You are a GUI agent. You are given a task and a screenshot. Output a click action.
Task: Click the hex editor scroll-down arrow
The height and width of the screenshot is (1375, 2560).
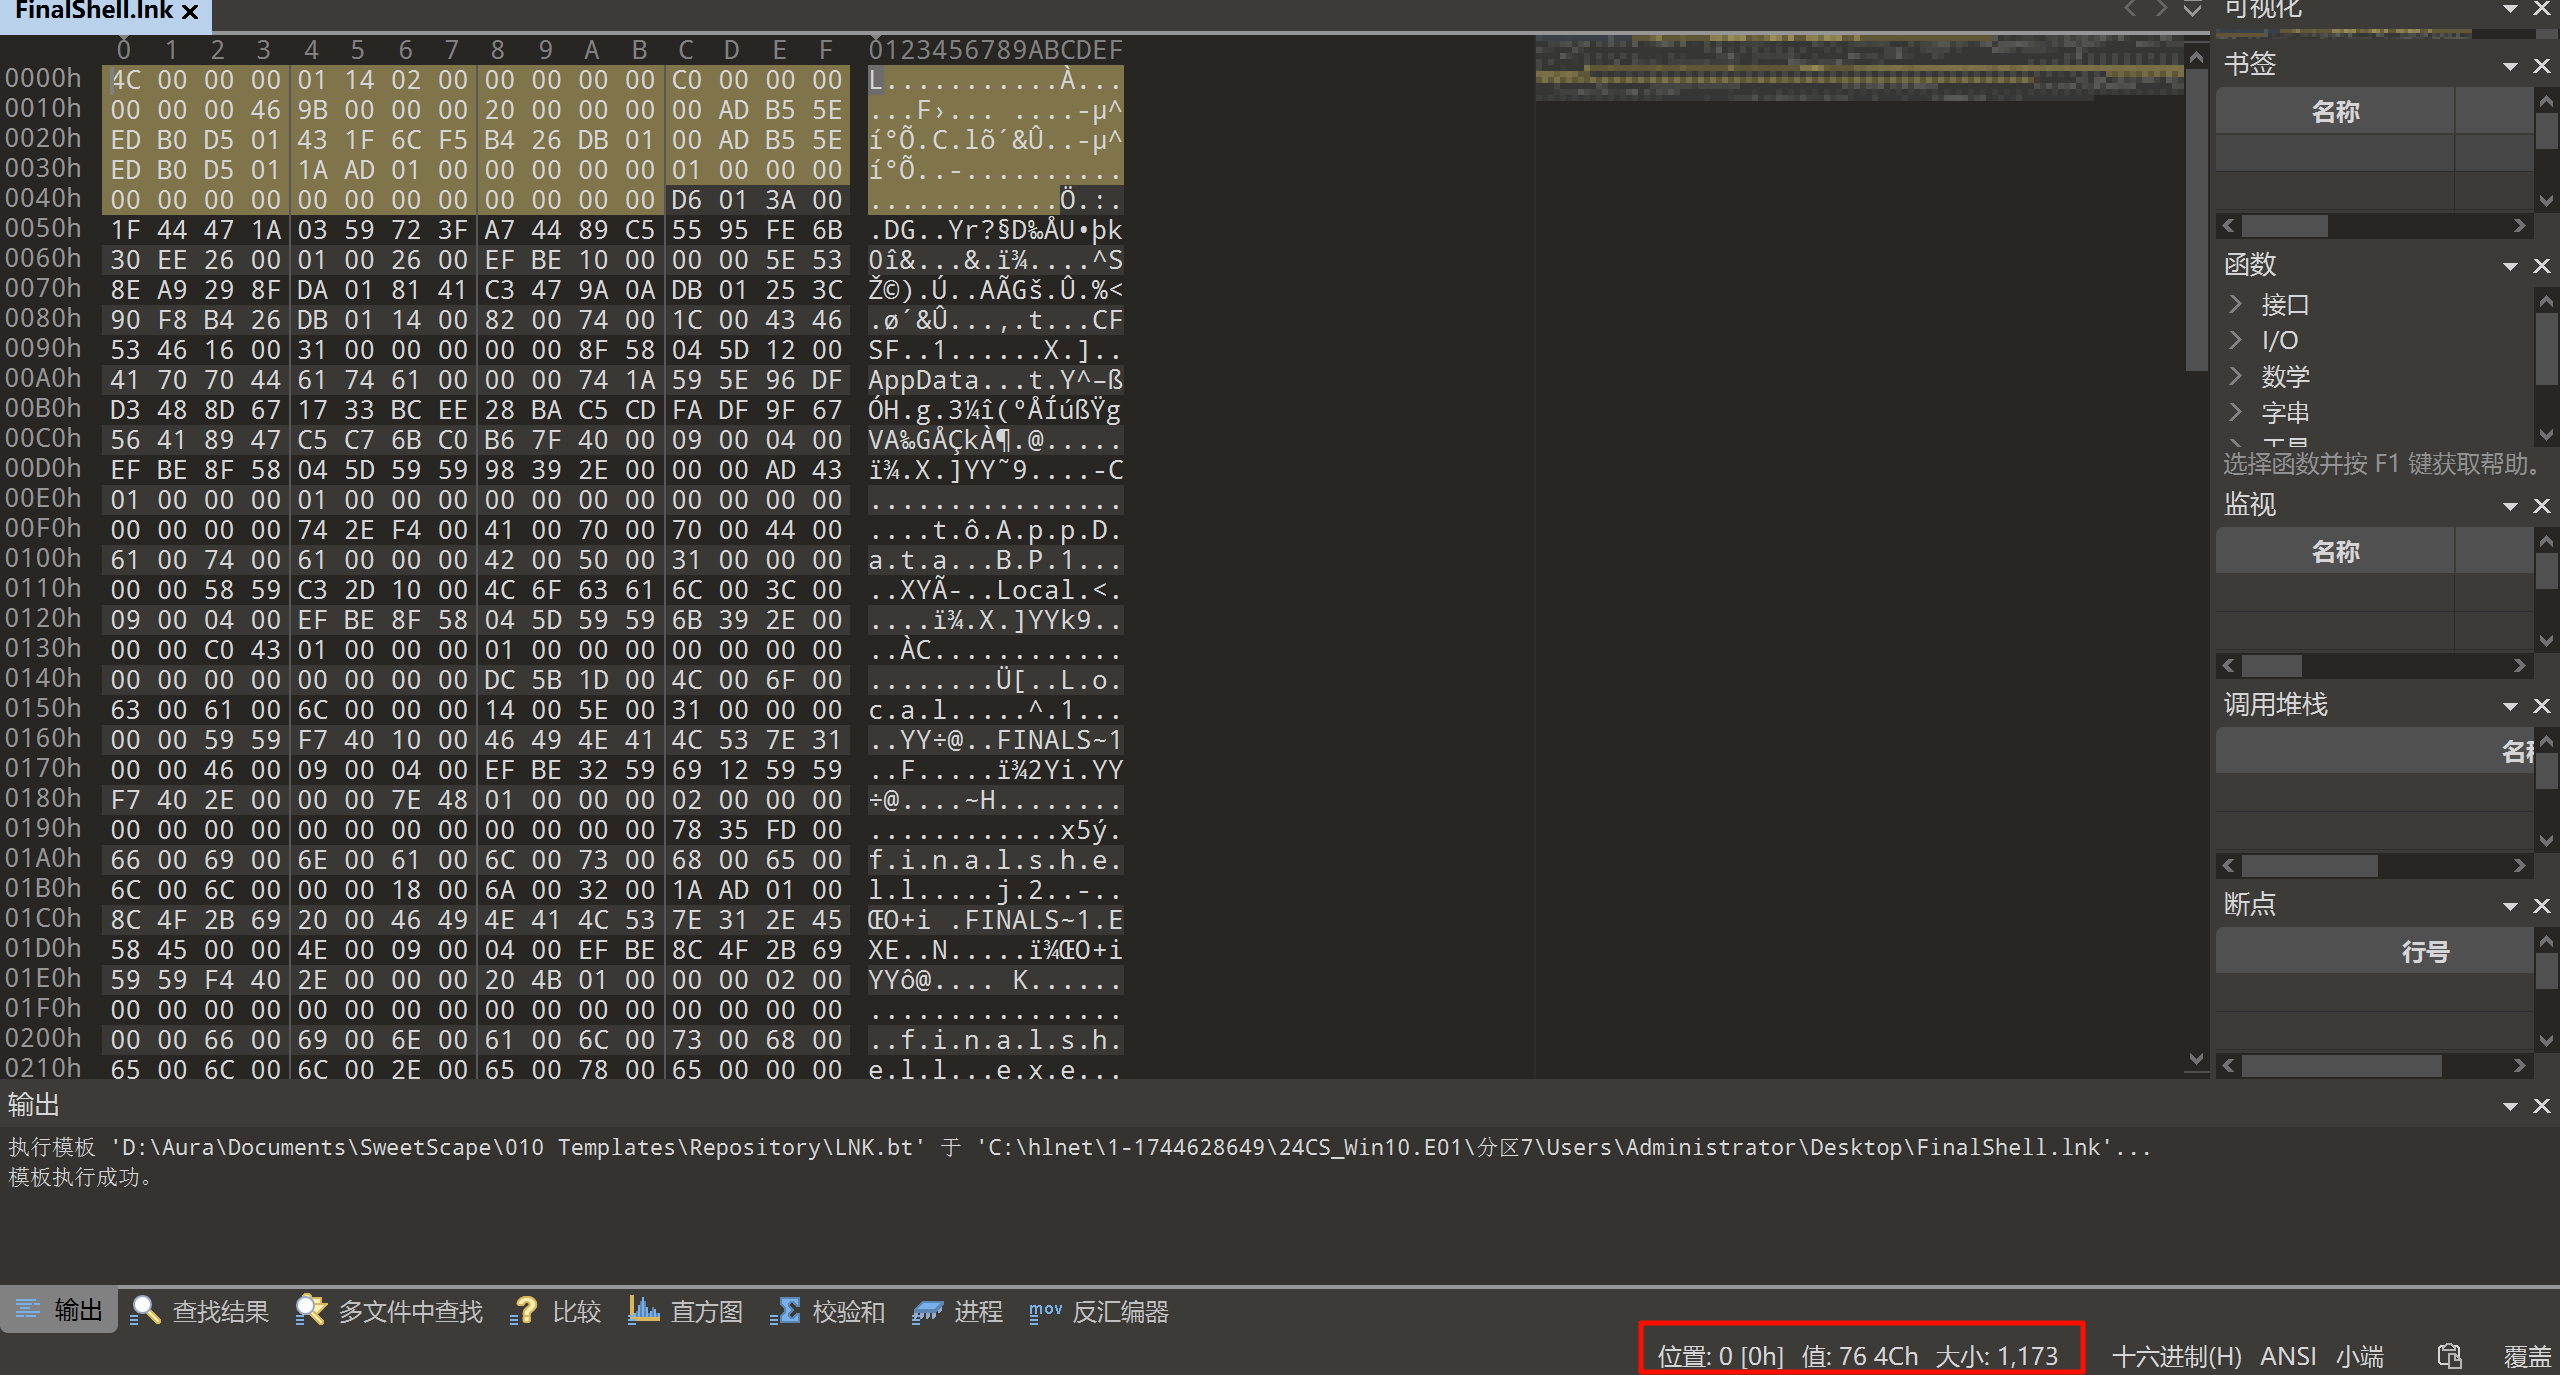click(x=2196, y=1059)
